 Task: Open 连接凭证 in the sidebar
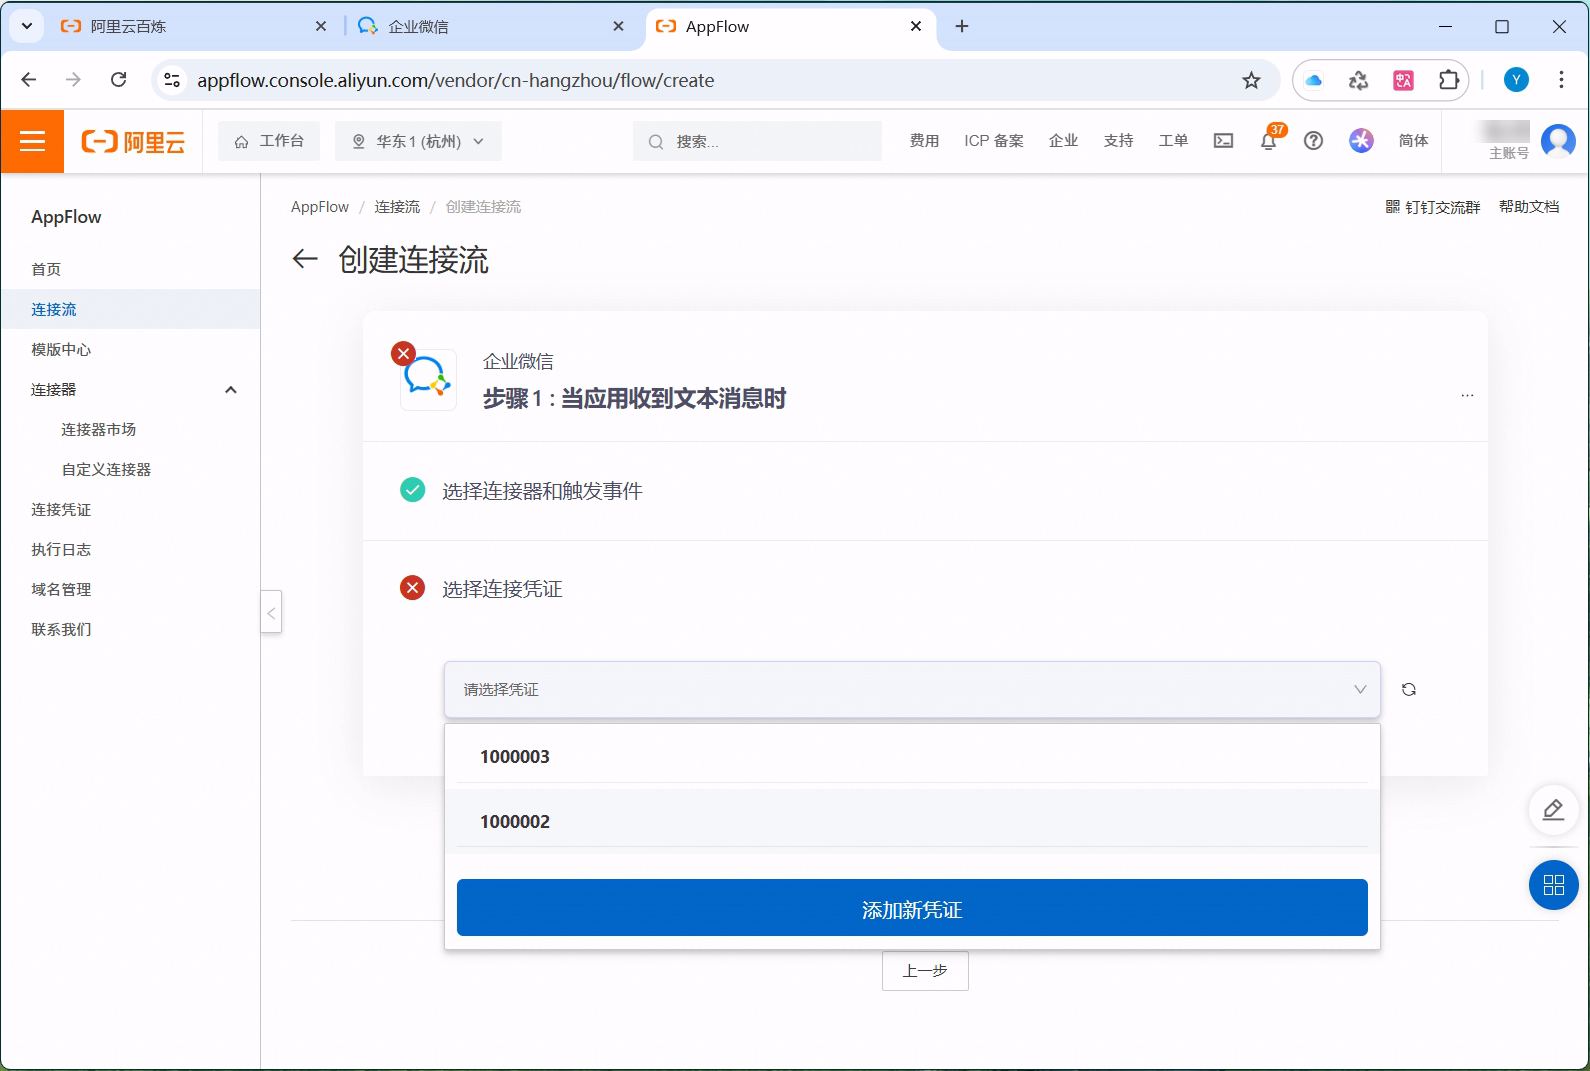(x=61, y=509)
